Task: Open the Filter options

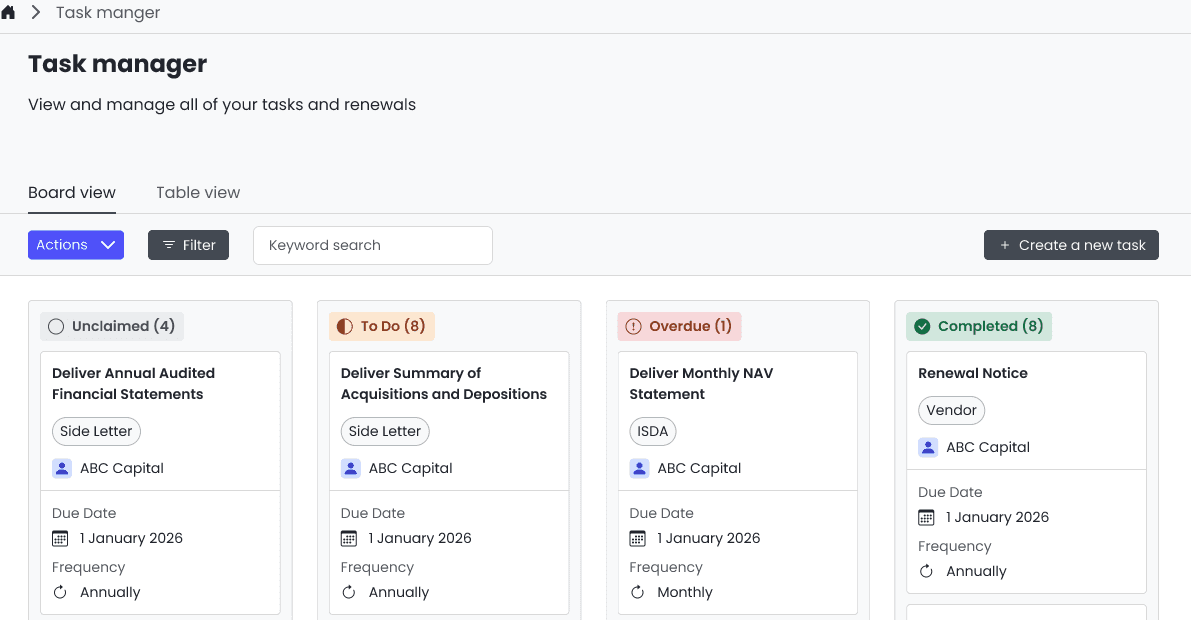Action: pos(188,245)
